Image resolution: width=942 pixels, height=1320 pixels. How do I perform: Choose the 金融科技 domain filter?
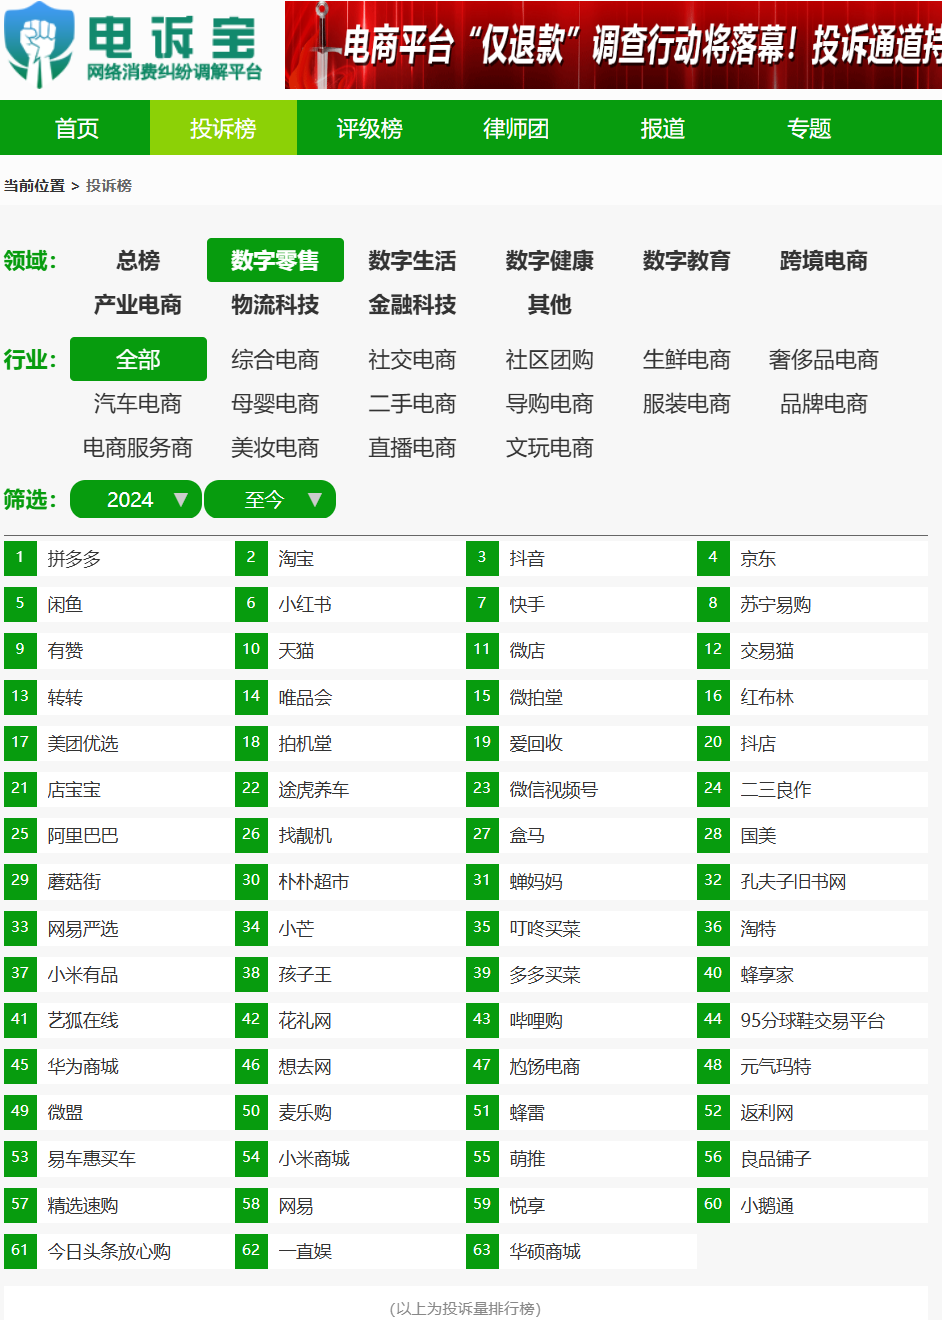pos(412,304)
